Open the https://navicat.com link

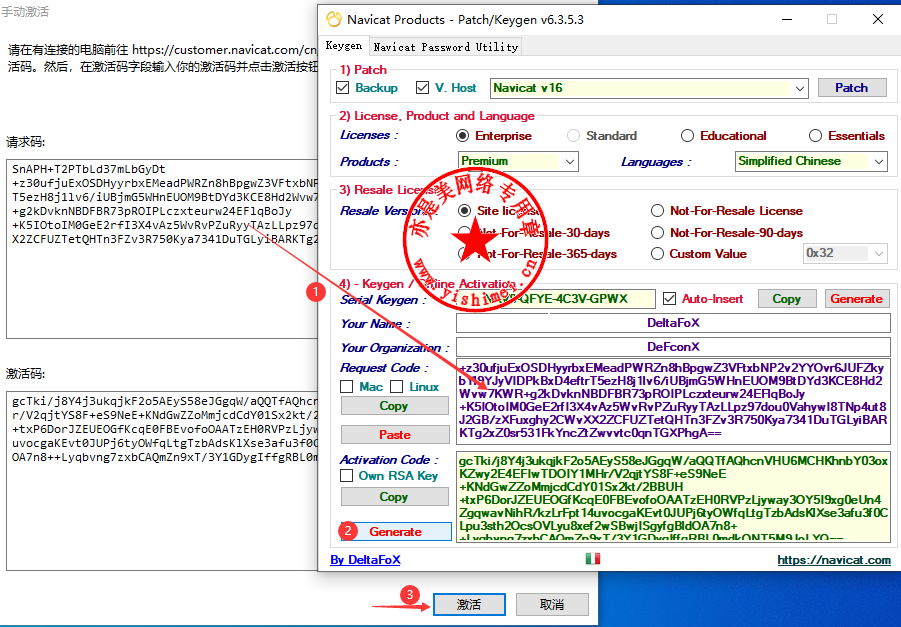click(x=834, y=560)
